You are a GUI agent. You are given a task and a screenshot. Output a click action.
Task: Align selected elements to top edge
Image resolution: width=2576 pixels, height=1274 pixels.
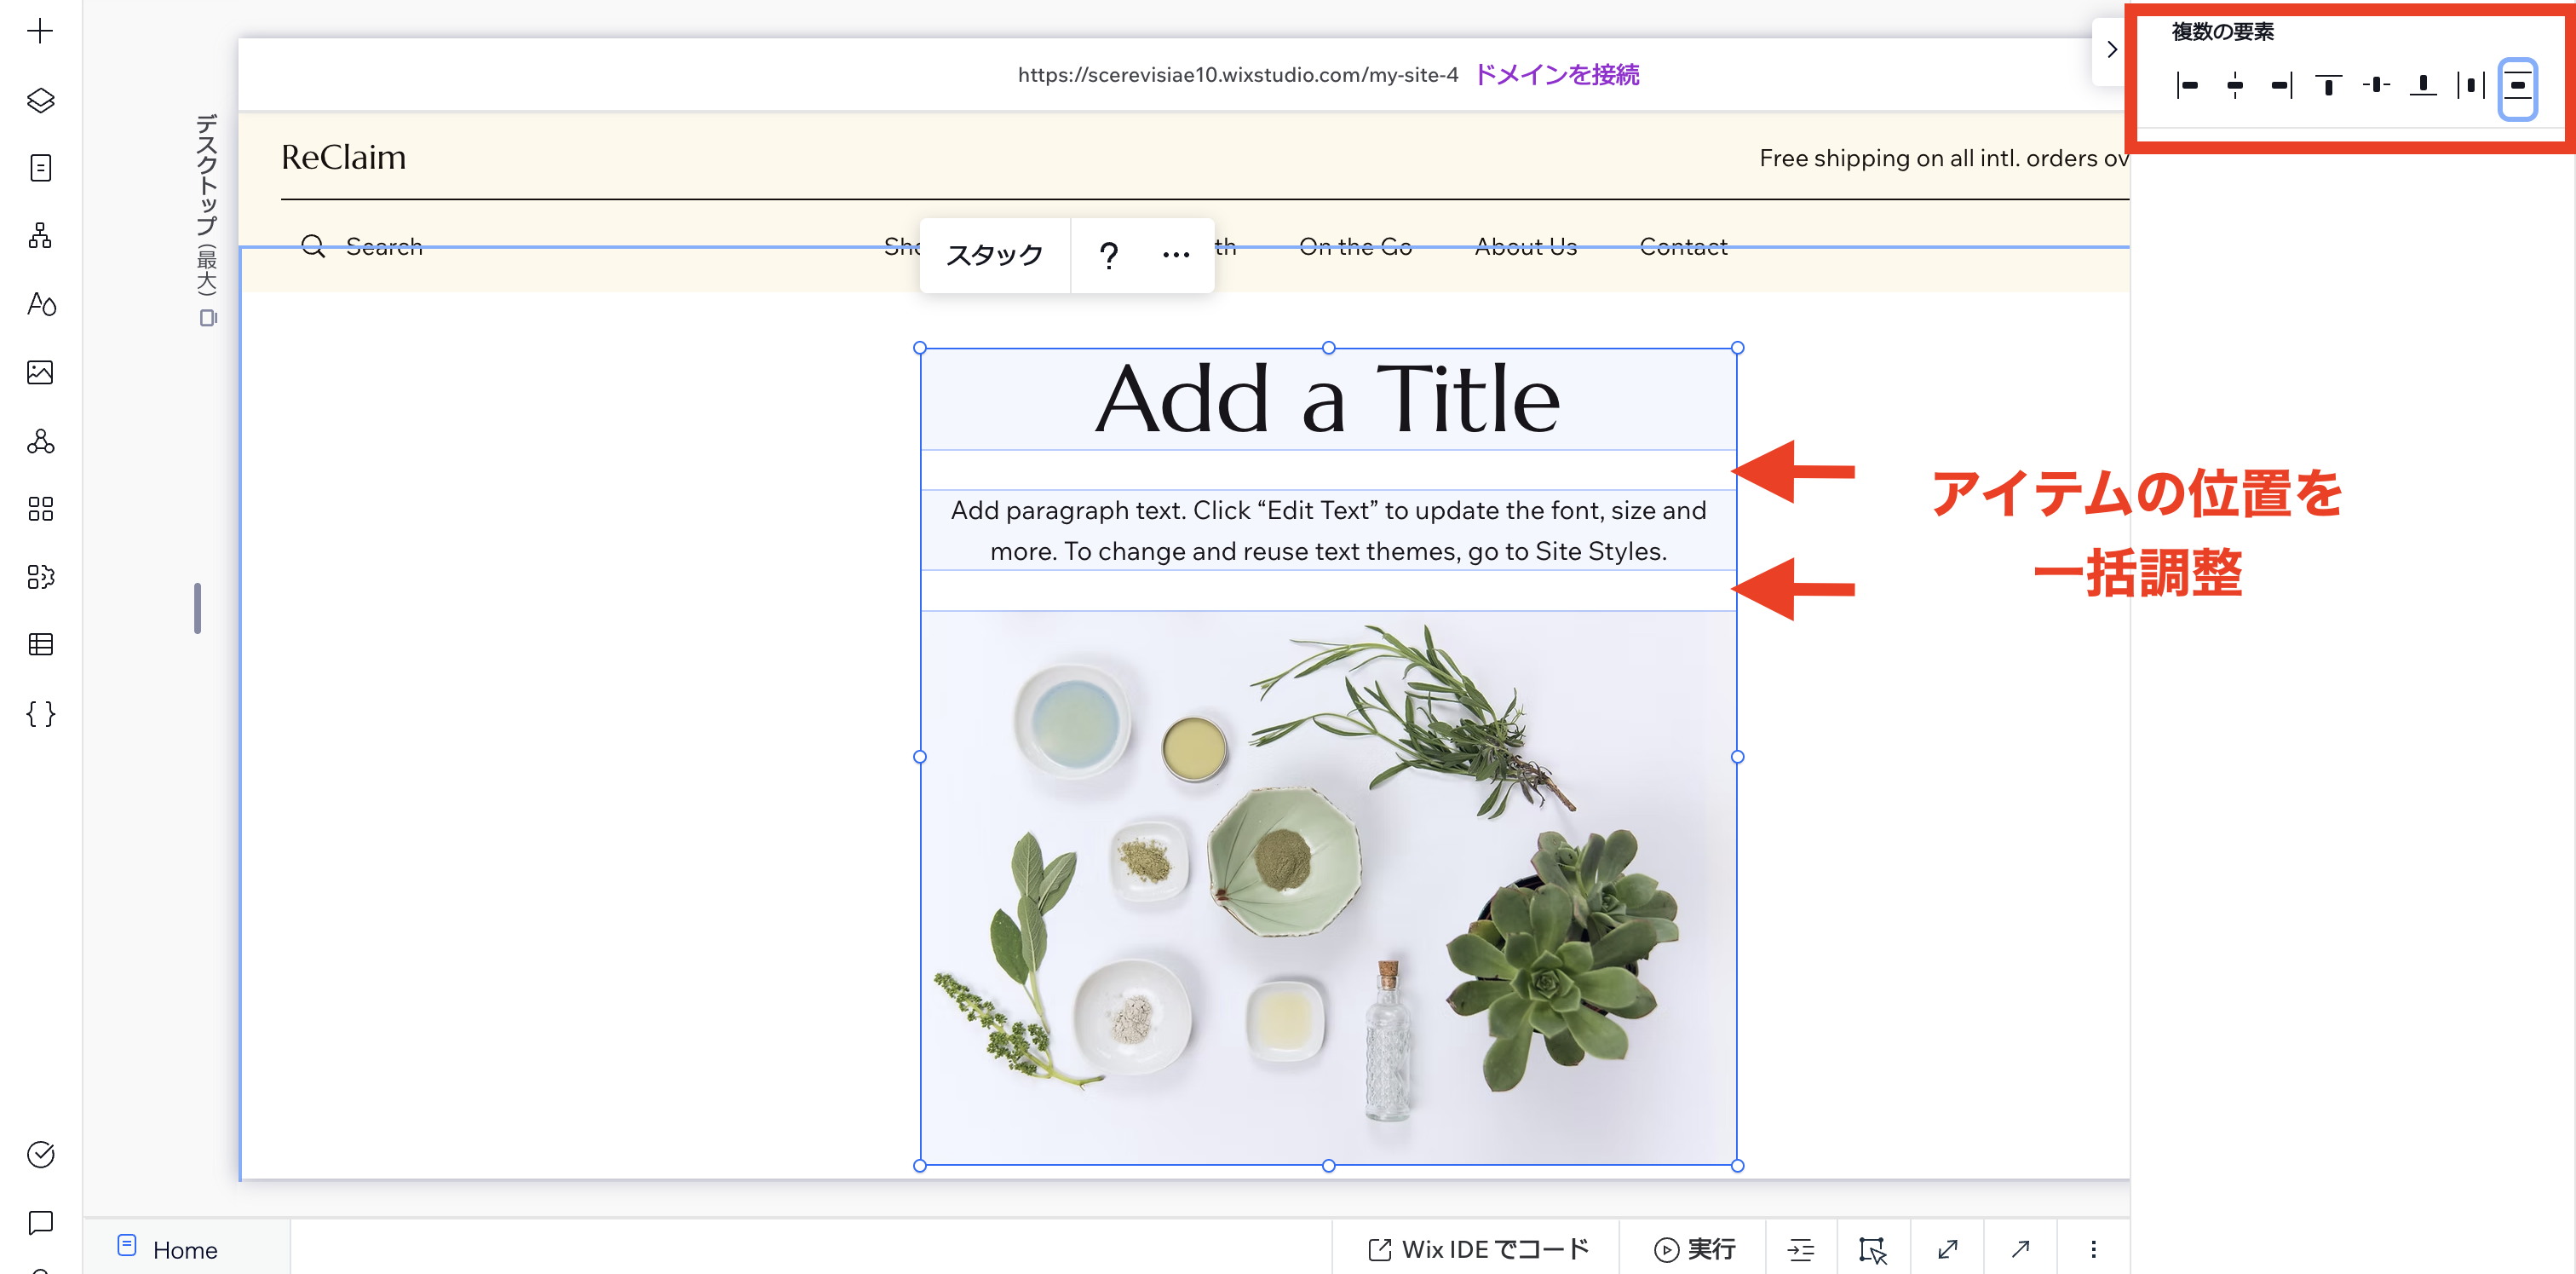[2328, 86]
